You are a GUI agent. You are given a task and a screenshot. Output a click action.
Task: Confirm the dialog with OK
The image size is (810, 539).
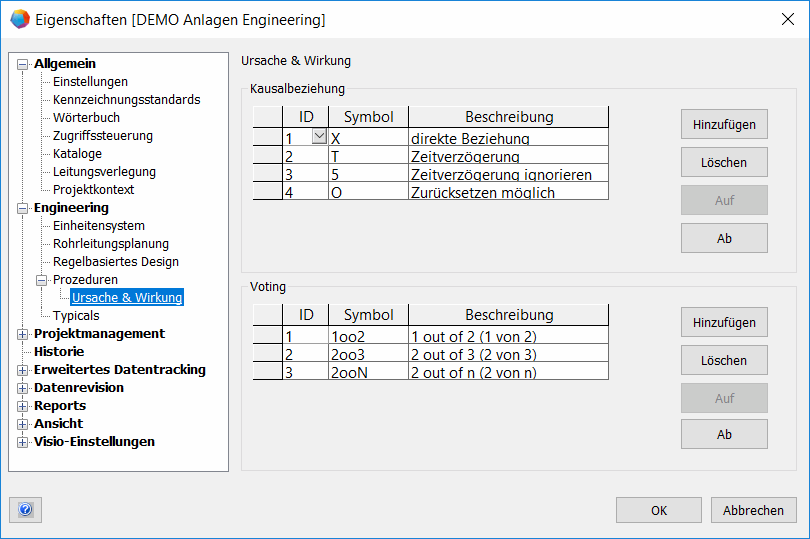[x=658, y=510]
